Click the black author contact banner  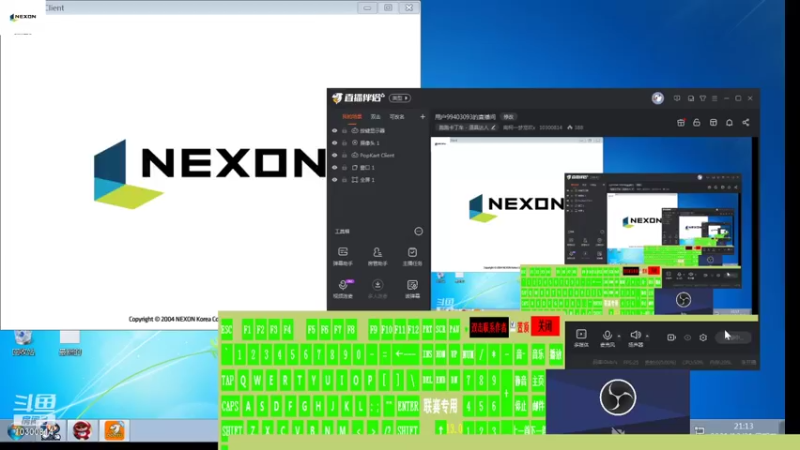(x=489, y=327)
